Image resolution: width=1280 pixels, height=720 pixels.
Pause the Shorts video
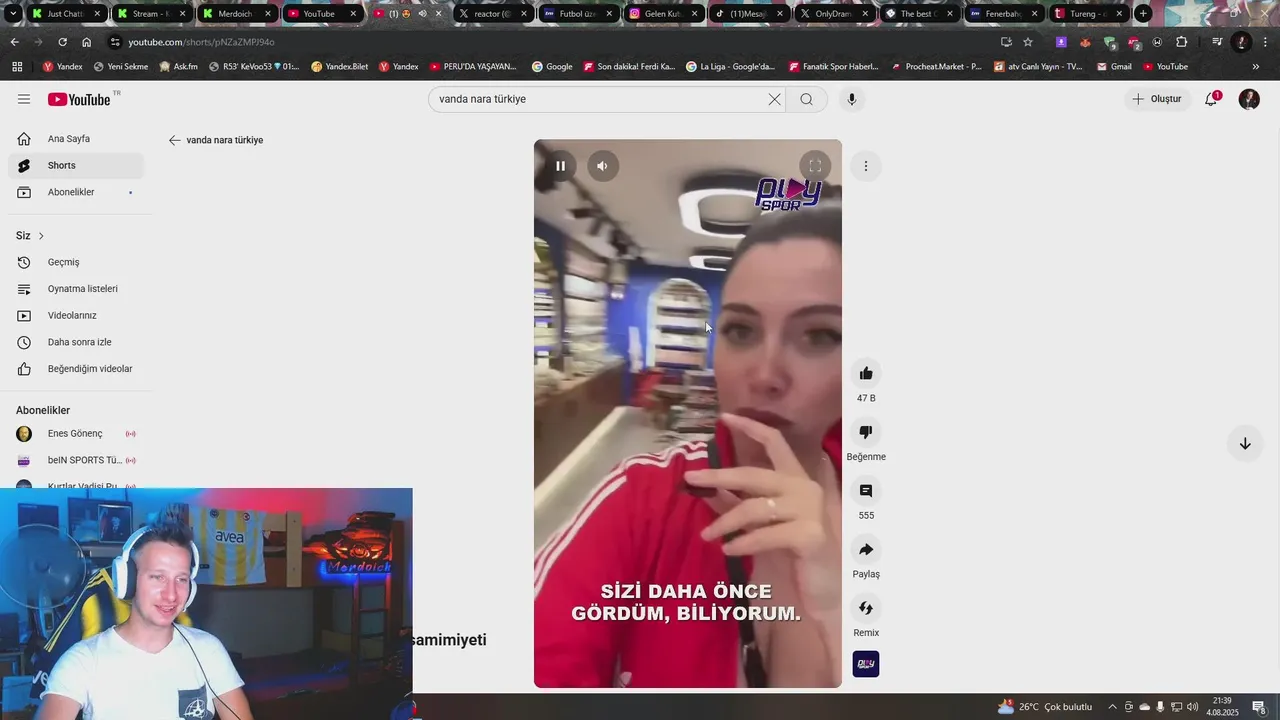[560, 166]
